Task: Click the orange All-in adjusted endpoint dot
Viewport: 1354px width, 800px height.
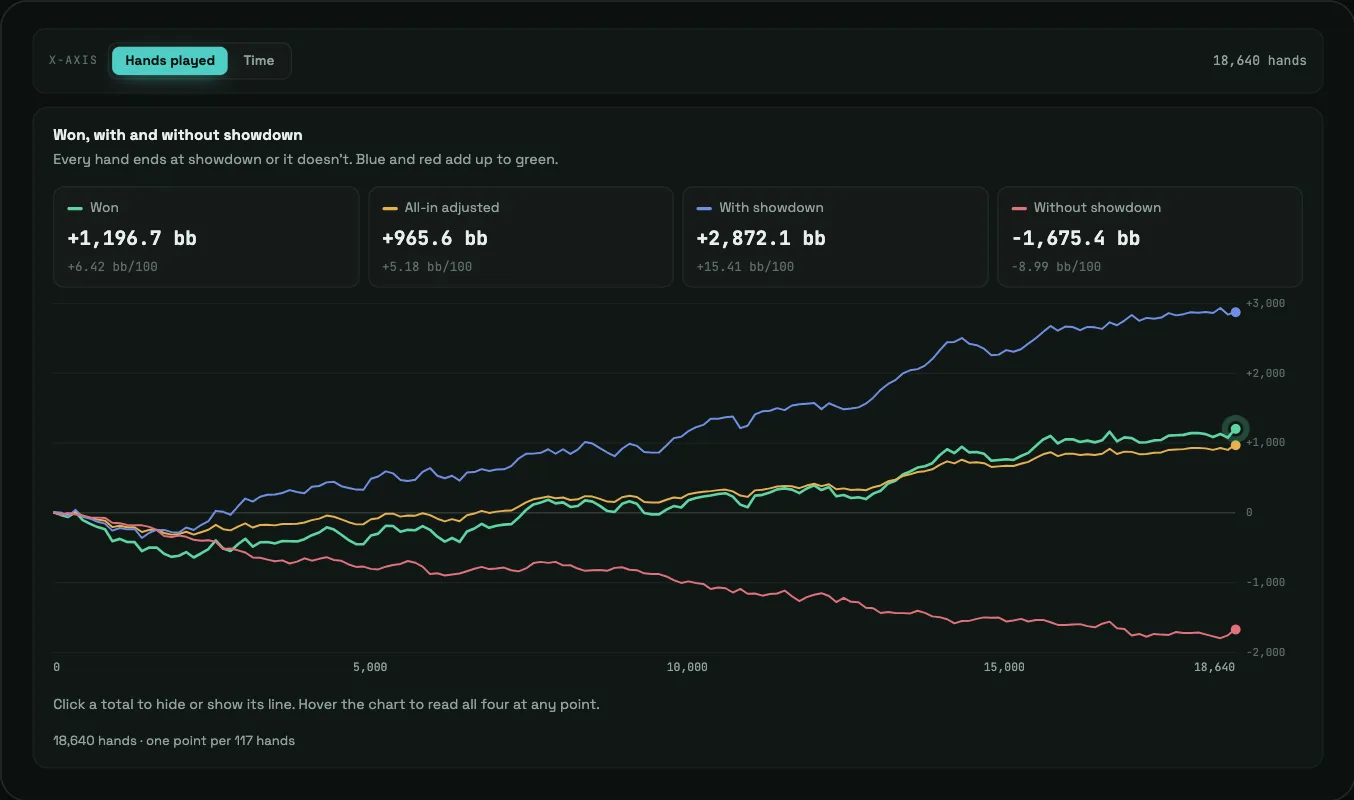Action: (x=1236, y=445)
